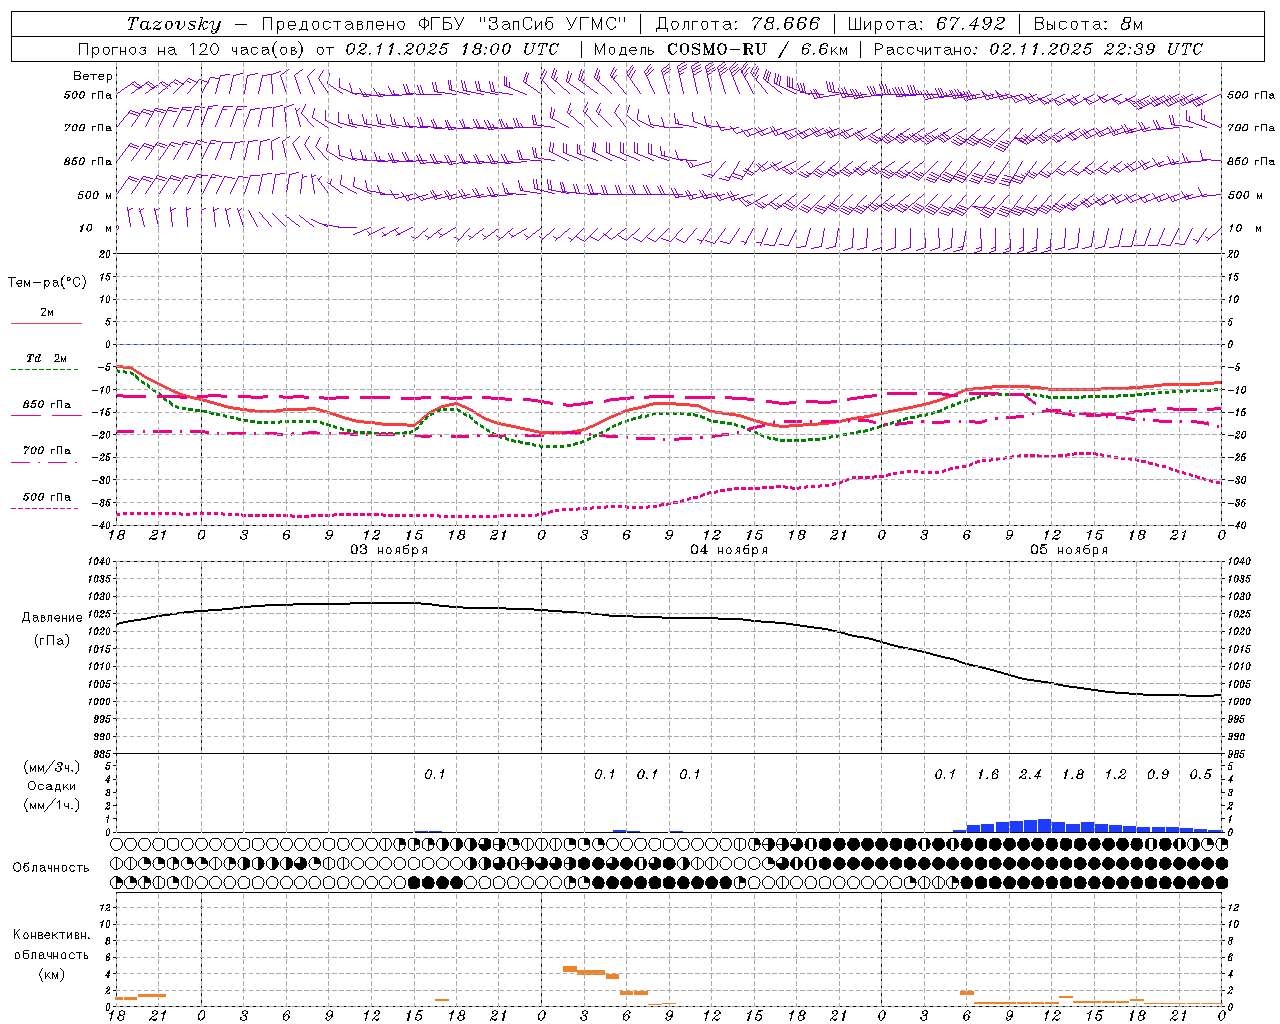
Task: Select the 04 ноября date label
Action: 729,550
